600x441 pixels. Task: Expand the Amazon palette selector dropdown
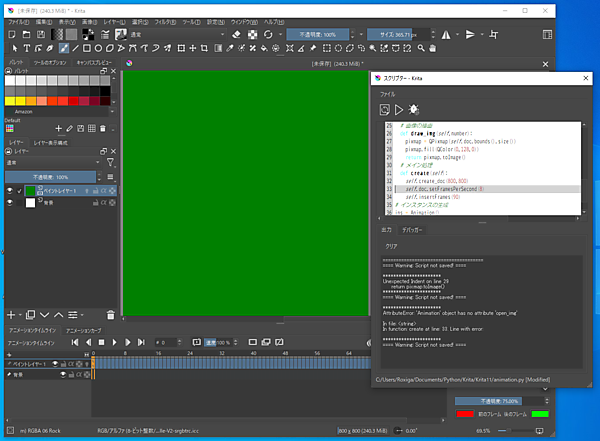[60, 112]
